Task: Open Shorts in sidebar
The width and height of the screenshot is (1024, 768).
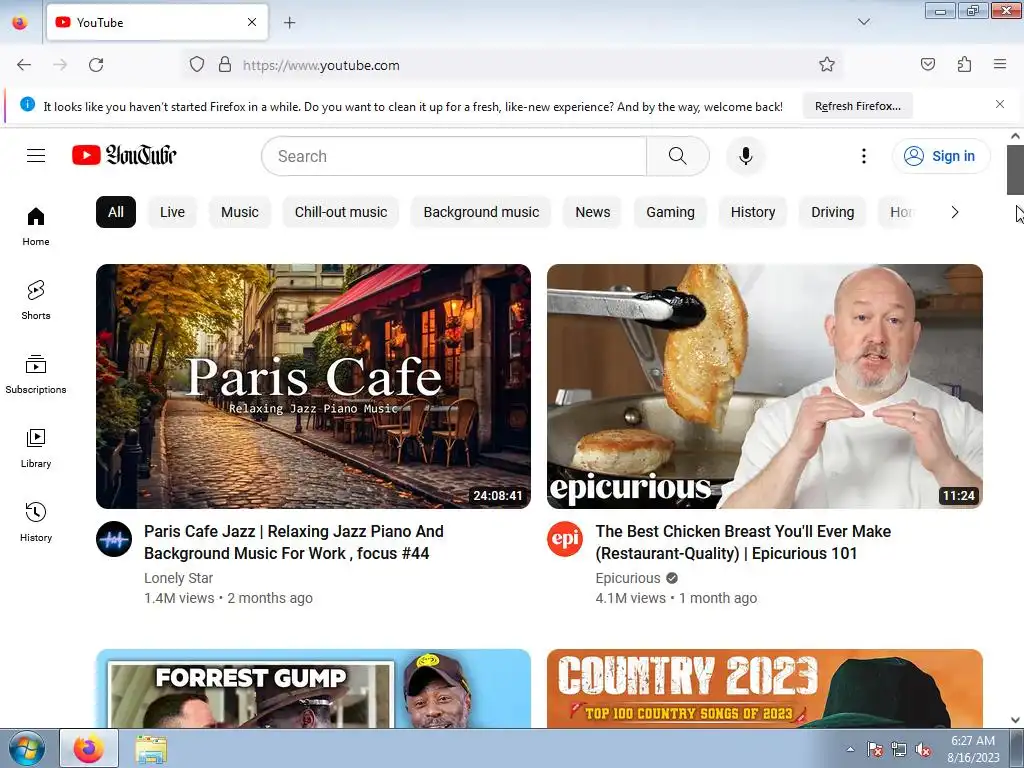Action: pos(36,300)
